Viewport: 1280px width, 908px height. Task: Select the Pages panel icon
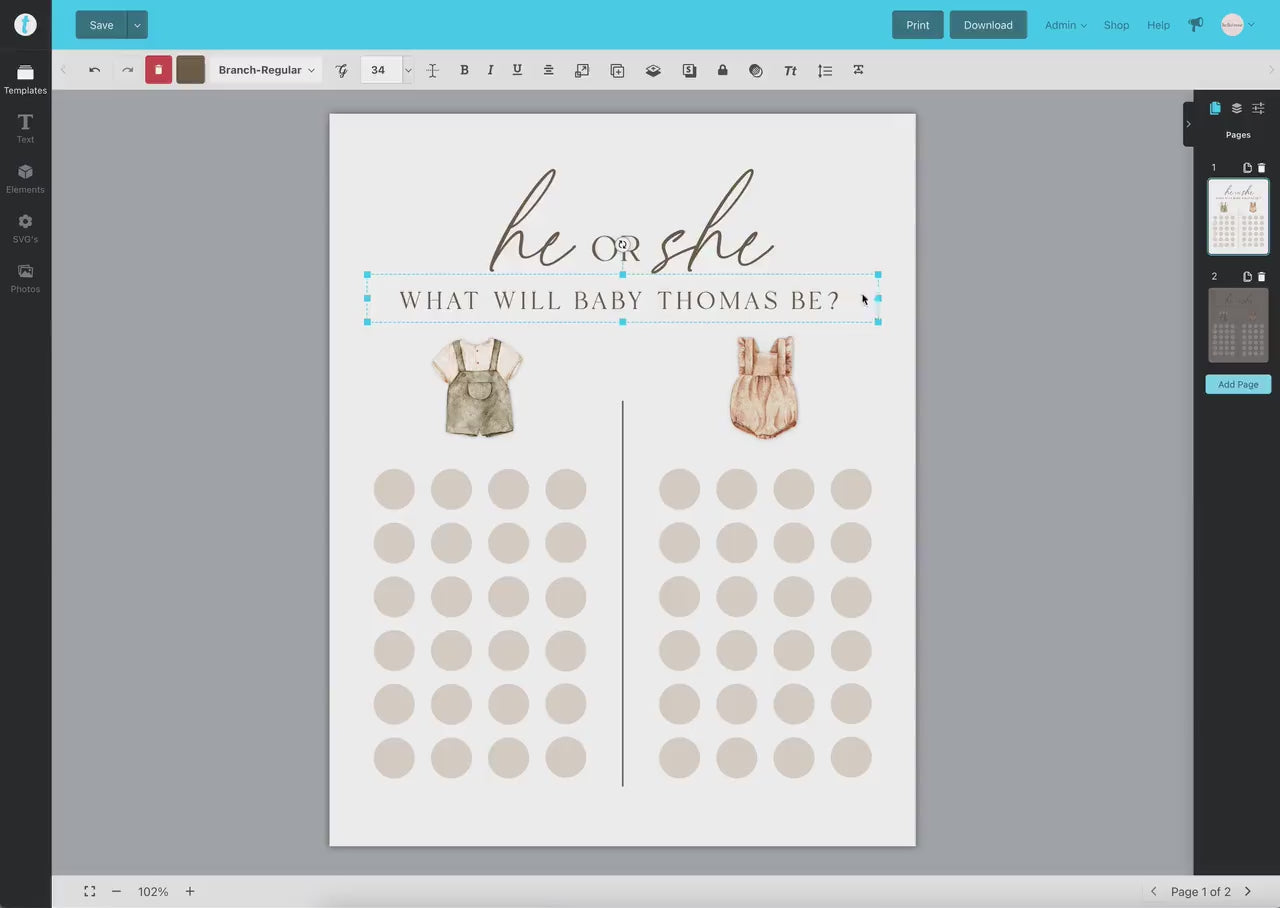[1215, 108]
